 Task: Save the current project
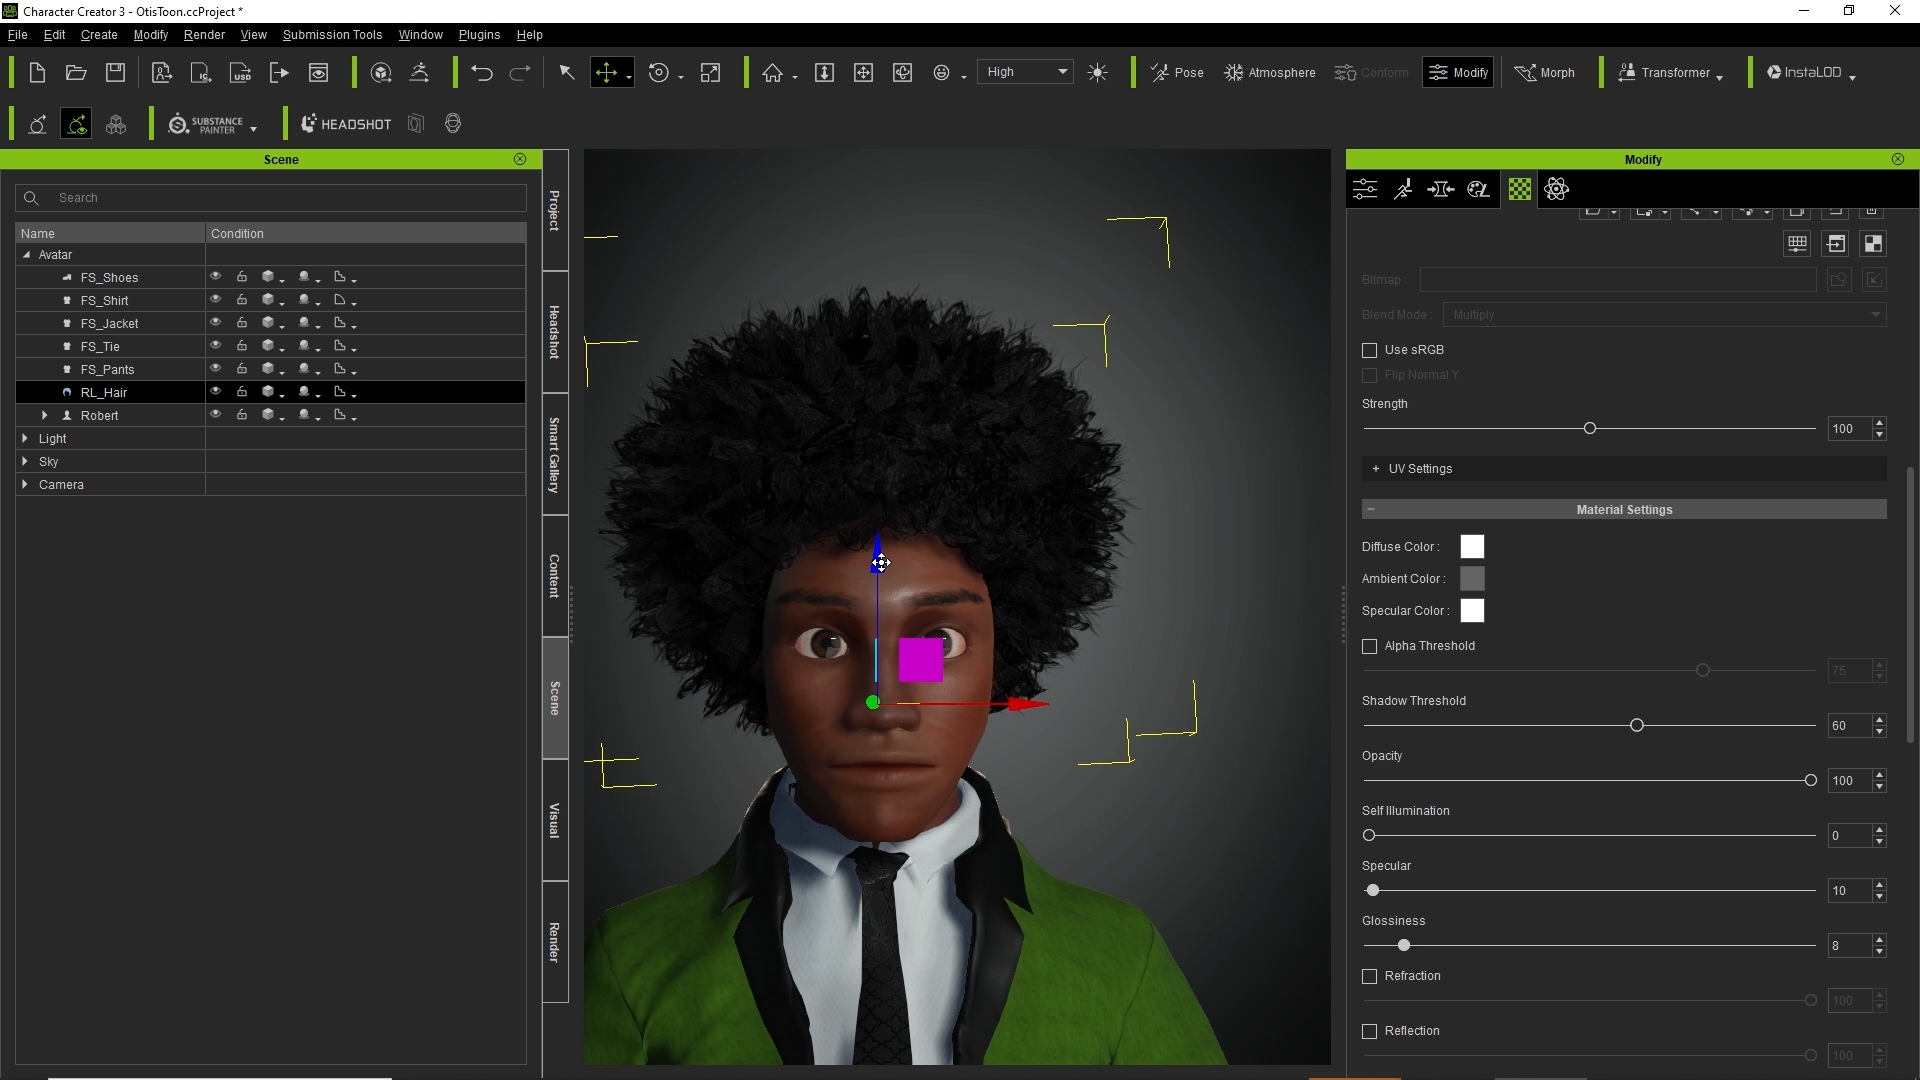(116, 73)
